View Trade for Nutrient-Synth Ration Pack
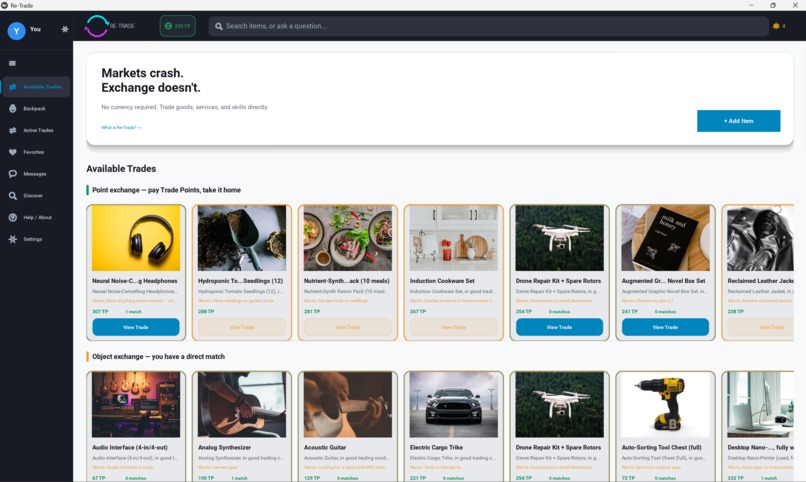The height and width of the screenshot is (482, 806). [347, 327]
